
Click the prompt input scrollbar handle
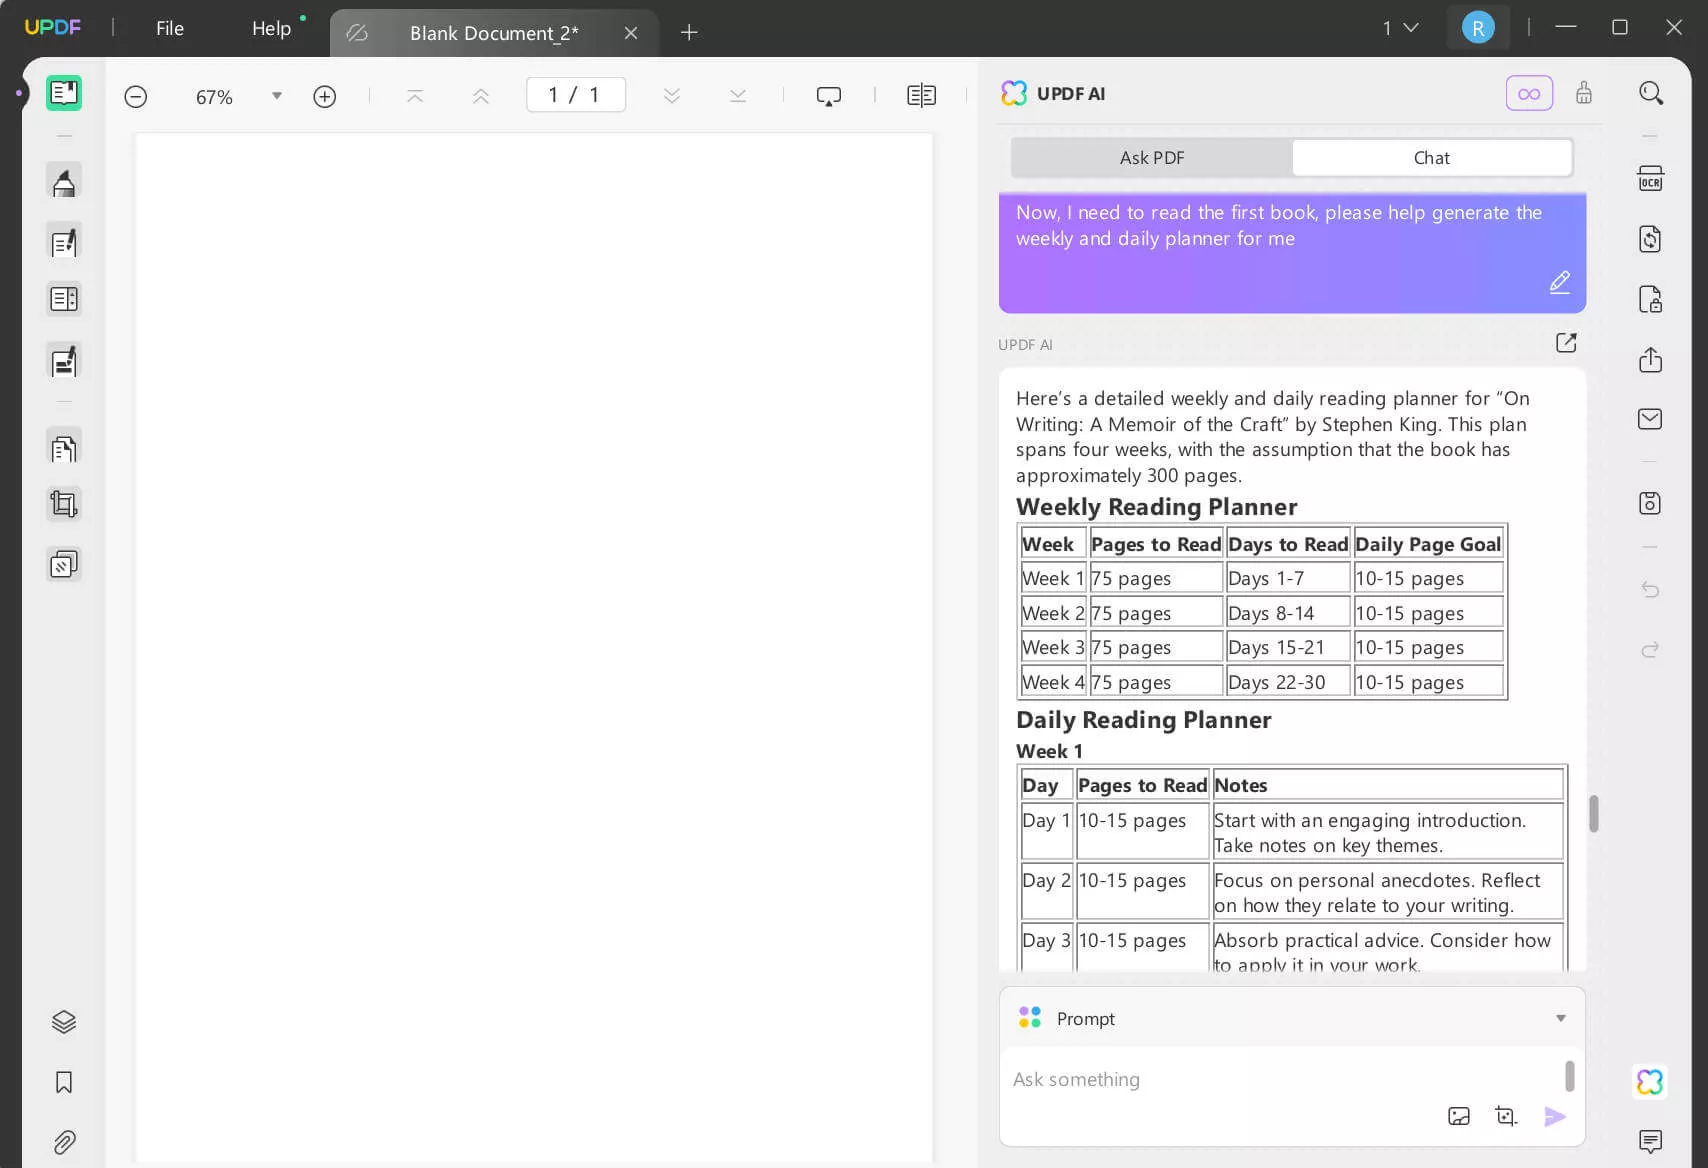[x=1570, y=1077]
